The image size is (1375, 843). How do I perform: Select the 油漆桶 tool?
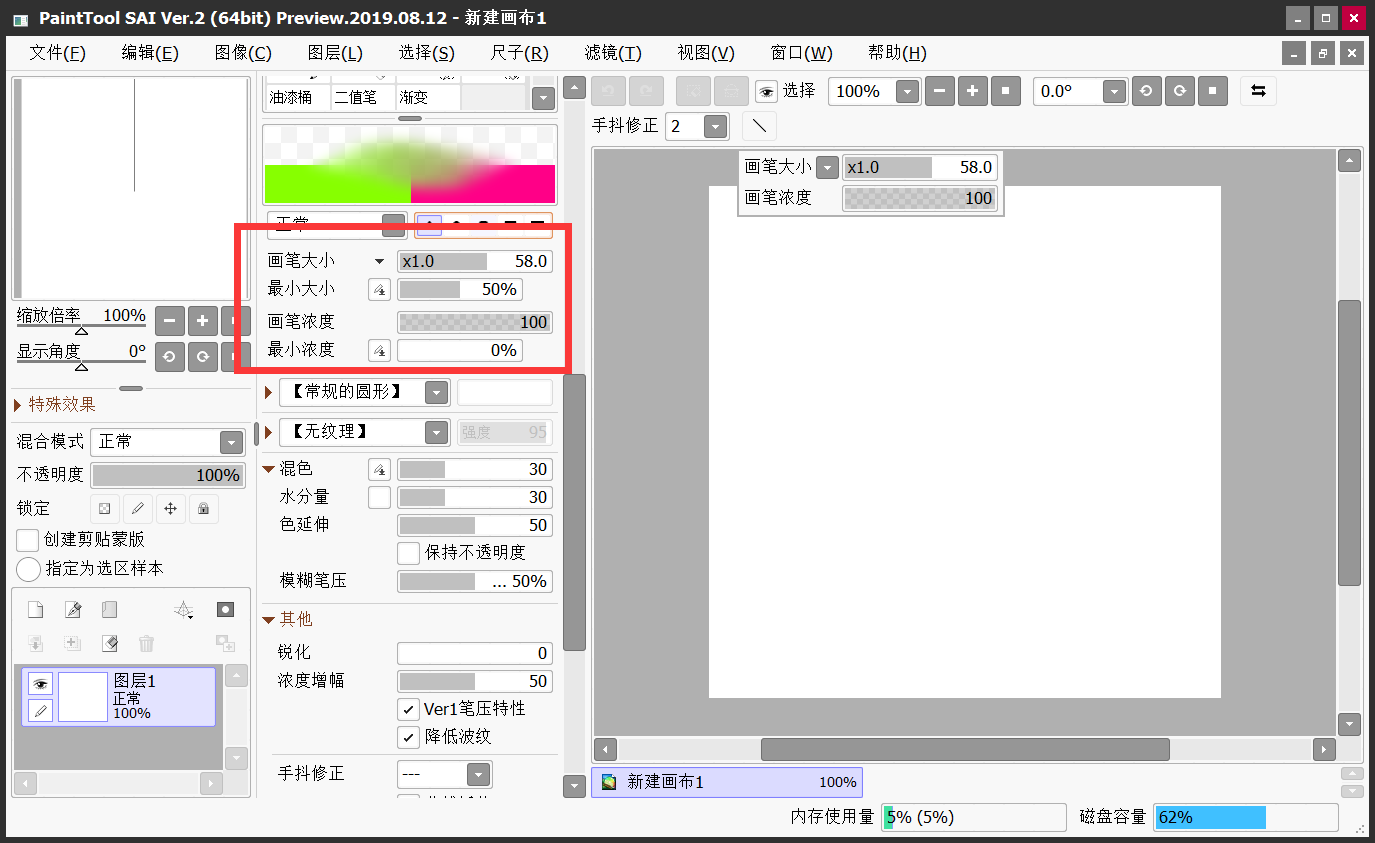click(297, 97)
